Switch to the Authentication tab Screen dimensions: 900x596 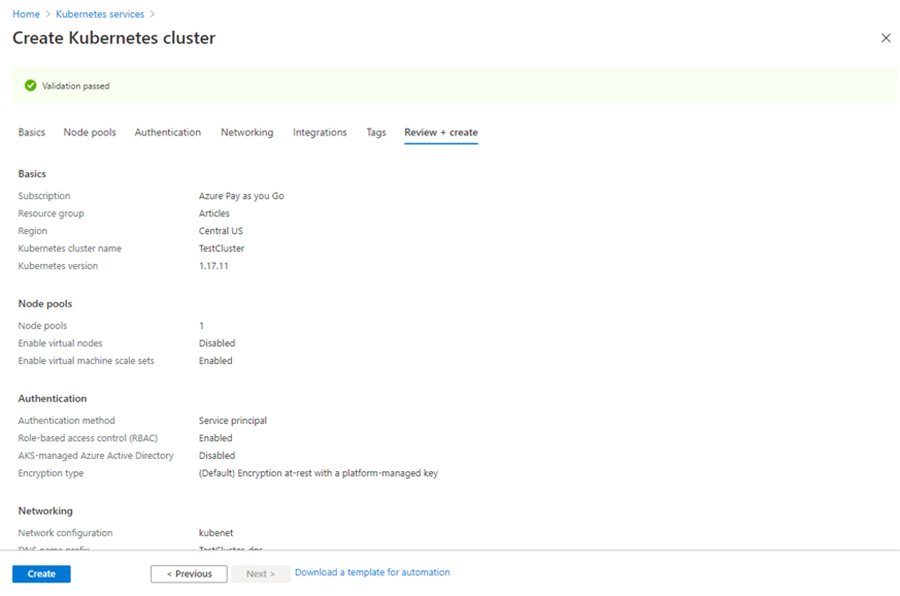167,131
